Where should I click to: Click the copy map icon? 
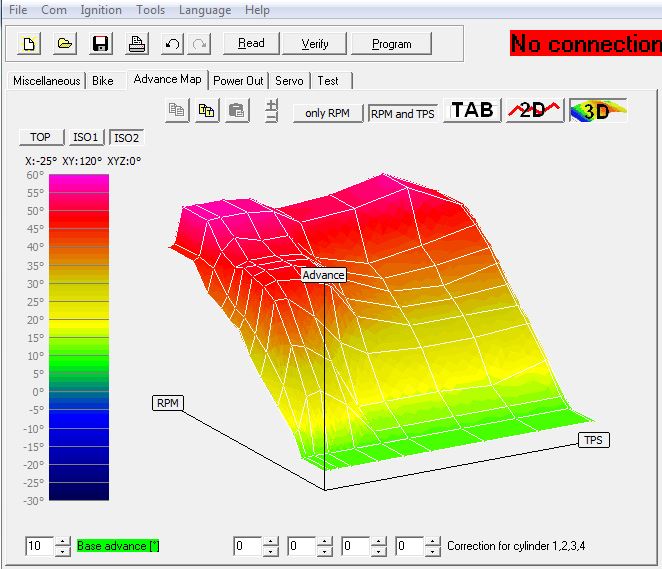point(176,111)
